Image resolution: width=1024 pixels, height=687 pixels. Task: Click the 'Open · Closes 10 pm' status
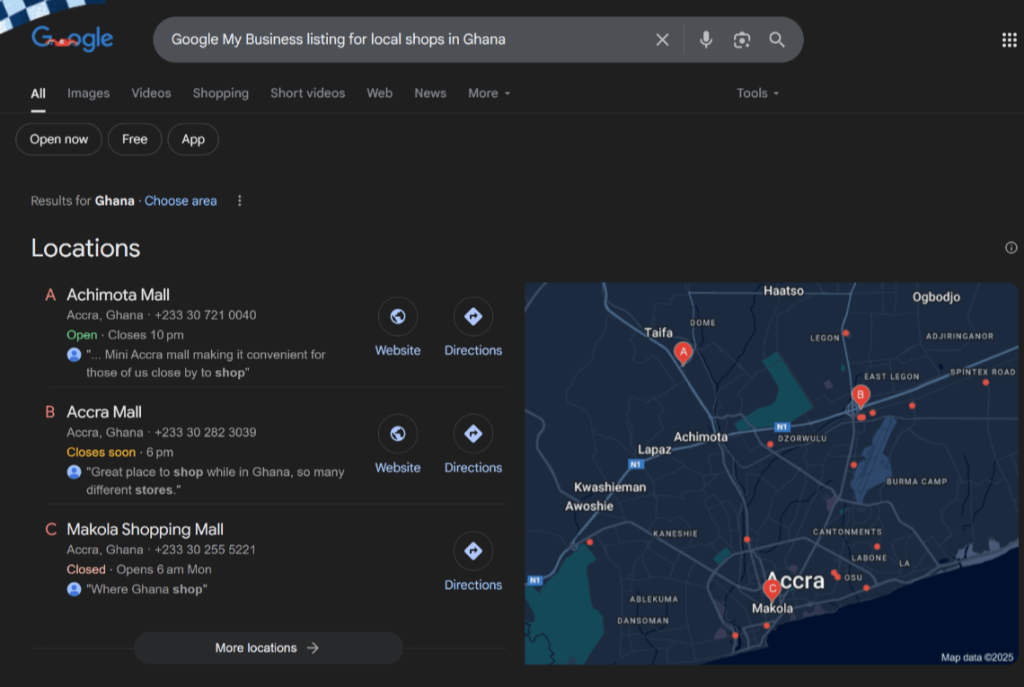pyautogui.click(x=125, y=335)
